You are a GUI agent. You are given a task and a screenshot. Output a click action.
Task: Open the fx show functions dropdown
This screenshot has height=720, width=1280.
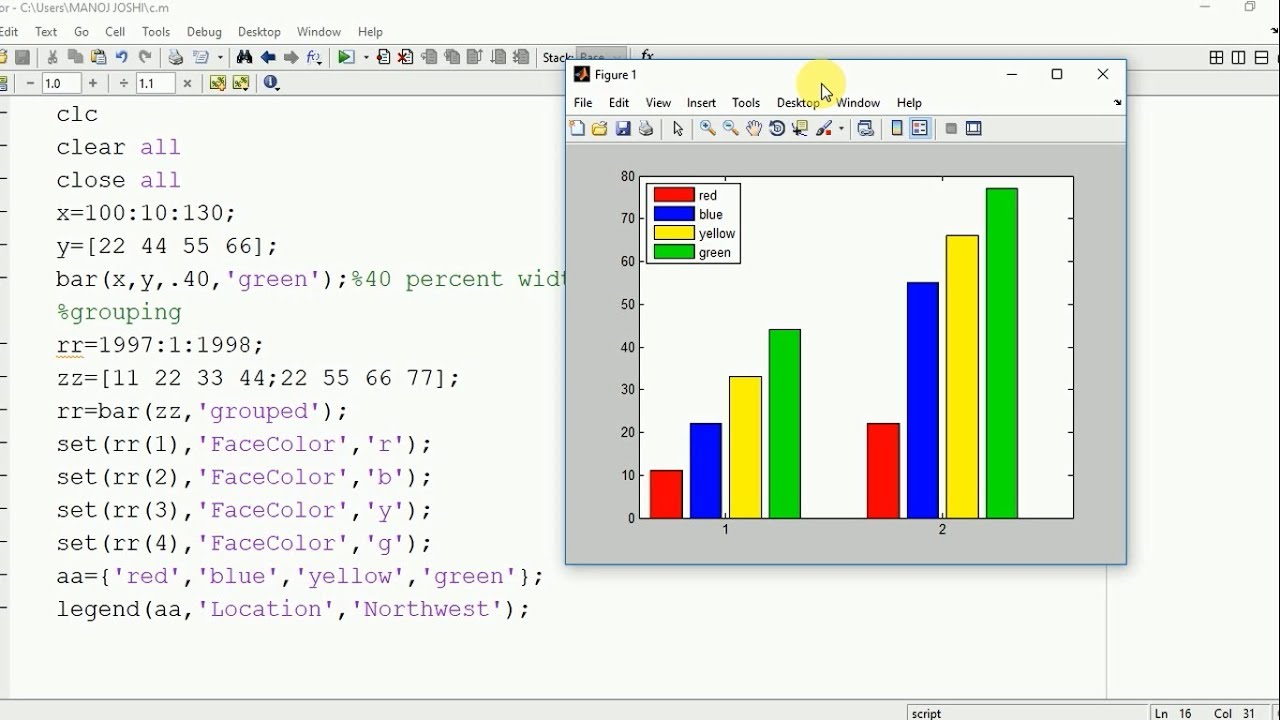(315, 58)
